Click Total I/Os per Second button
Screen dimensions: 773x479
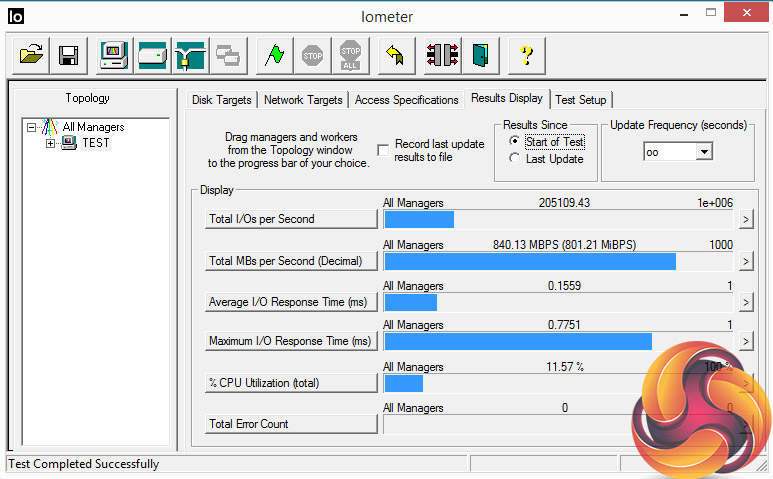coord(291,219)
